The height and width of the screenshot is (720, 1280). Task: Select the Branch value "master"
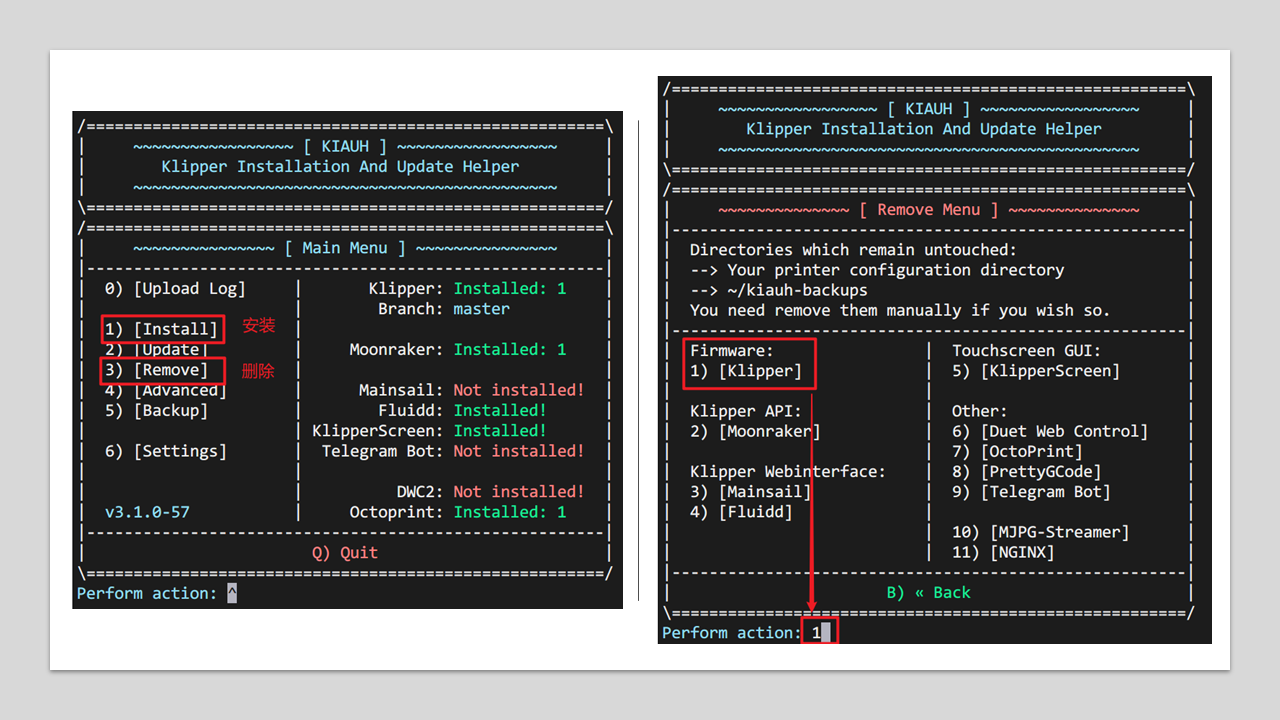481,309
